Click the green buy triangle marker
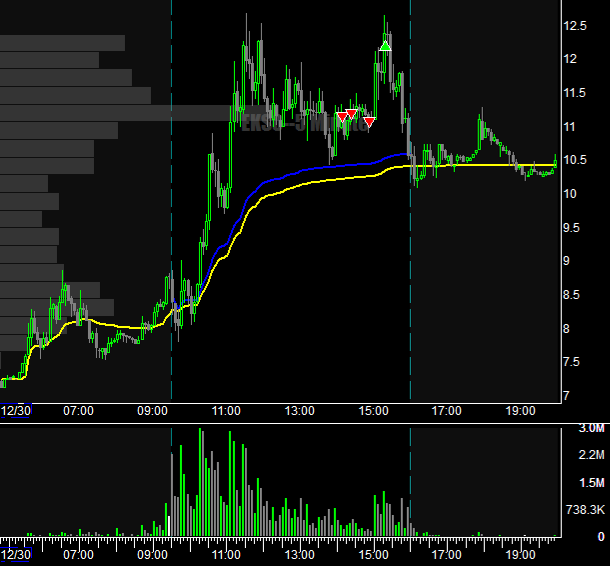The height and width of the screenshot is (566, 610). [385, 46]
